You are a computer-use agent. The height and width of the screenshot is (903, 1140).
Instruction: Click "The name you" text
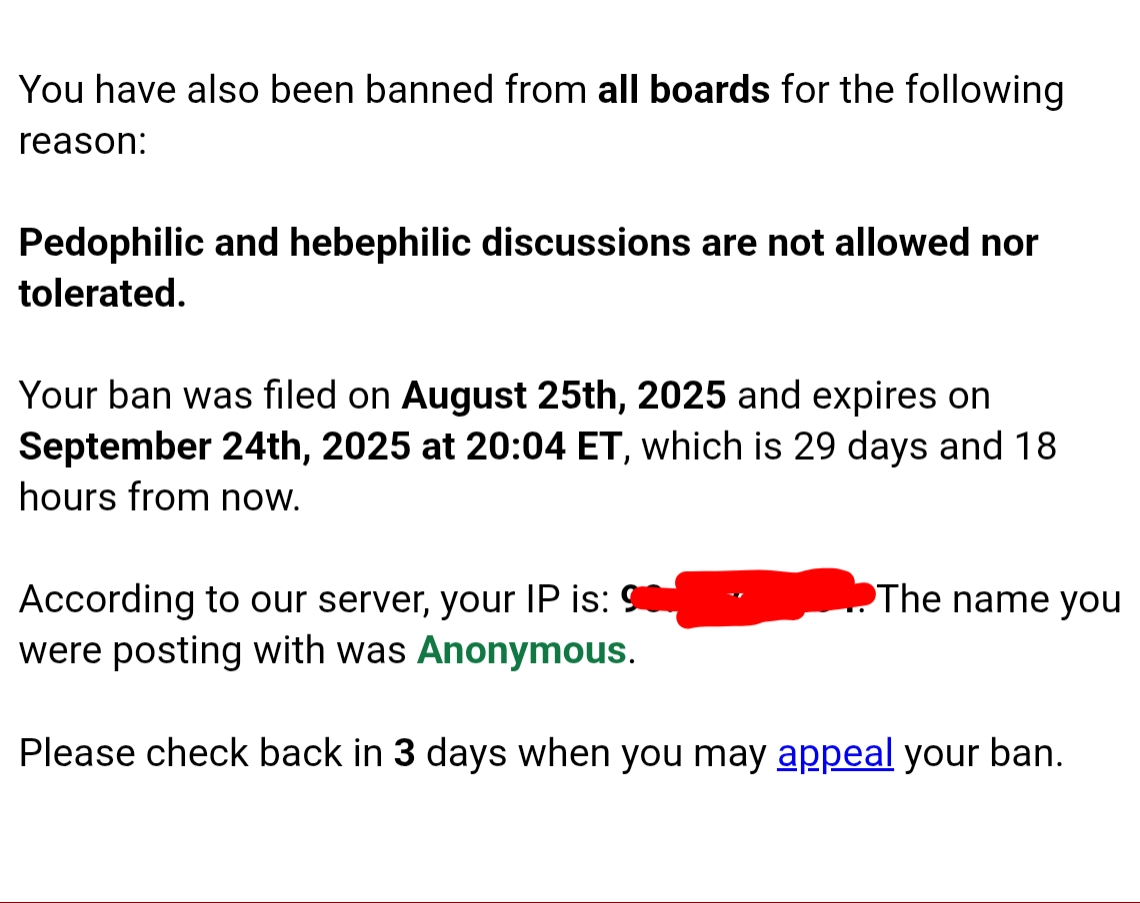pos(1000,600)
